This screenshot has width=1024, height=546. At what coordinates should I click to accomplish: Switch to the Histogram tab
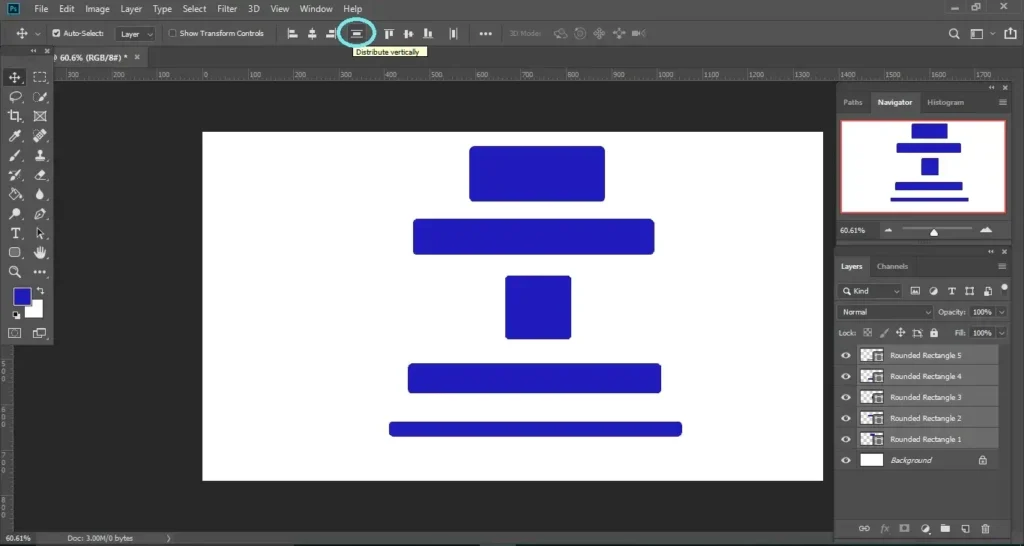coord(945,103)
